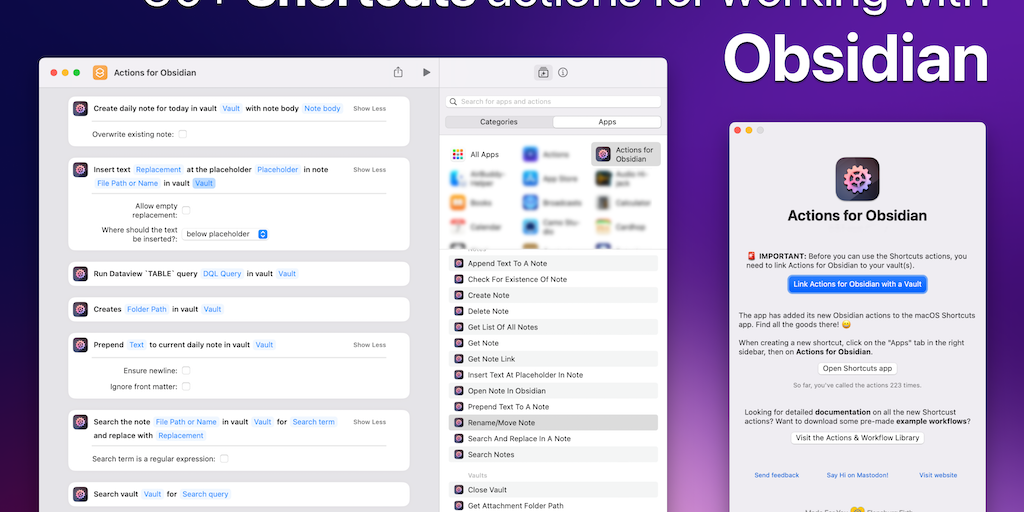
Task: Select Open Note In Obsidian action
Action: 553,391
